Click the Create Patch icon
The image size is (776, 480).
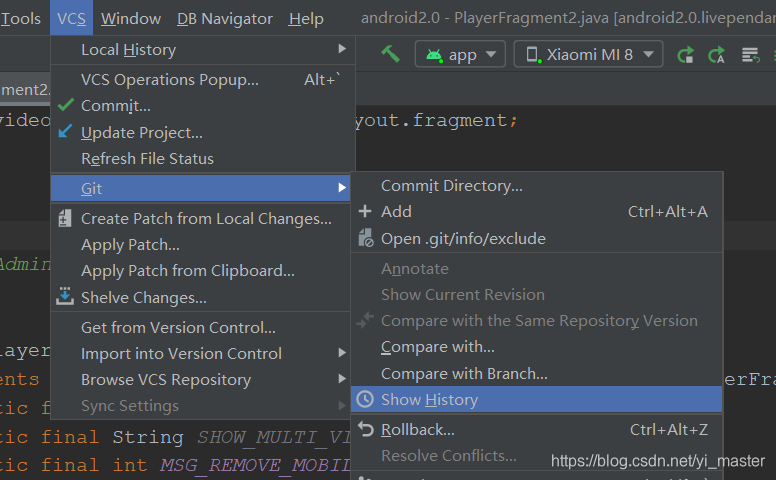pos(64,218)
